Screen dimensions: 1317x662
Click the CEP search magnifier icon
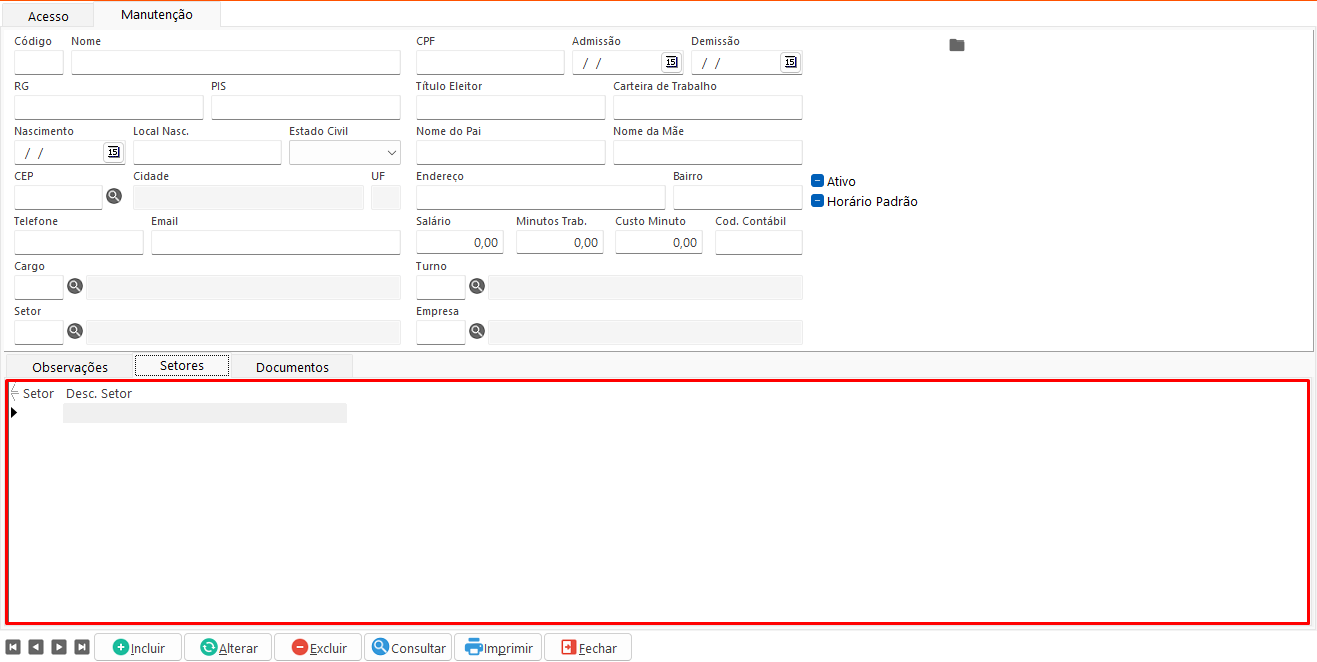(114, 197)
